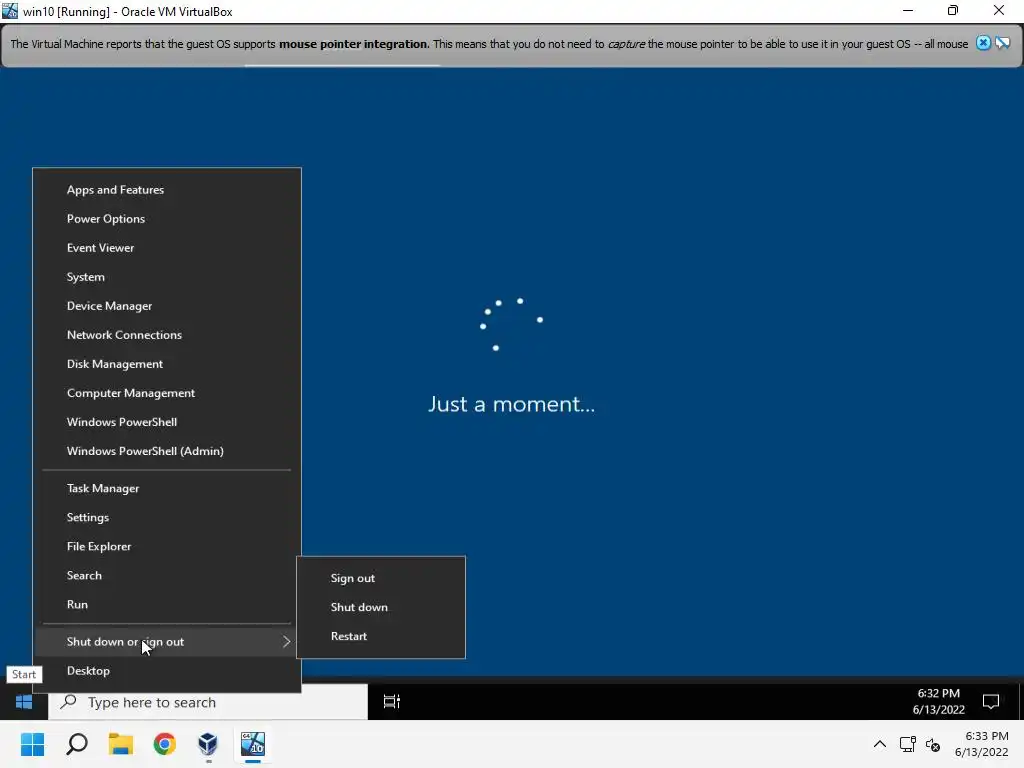Open VirtualBox Manager from host taskbar
This screenshot has height=768, width=1024.
click(x=208, y=744)
